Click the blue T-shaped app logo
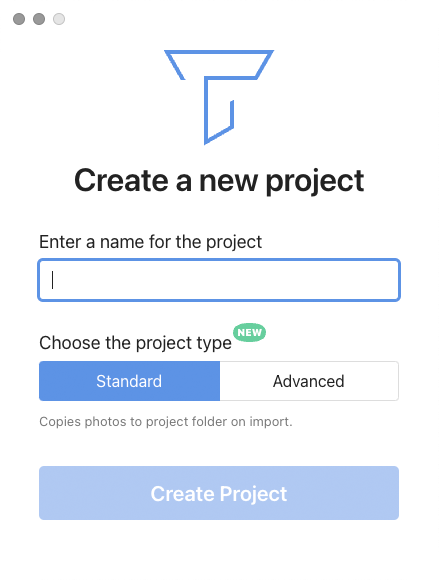Viewport: 439px width, 580px height. pos(219,97)
